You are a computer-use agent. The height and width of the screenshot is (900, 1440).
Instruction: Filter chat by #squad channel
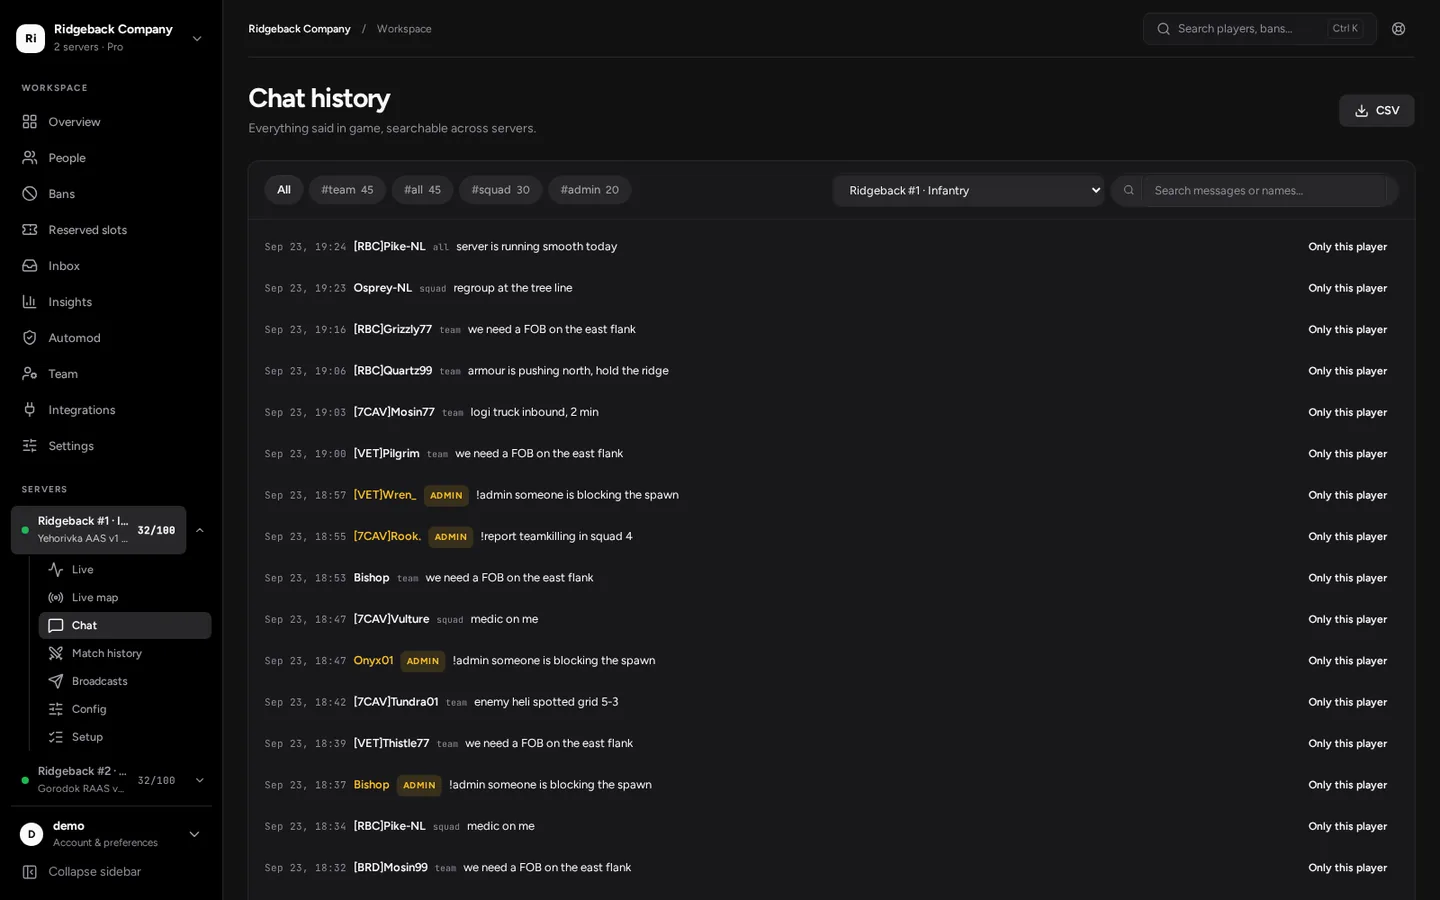click(501, 190)
